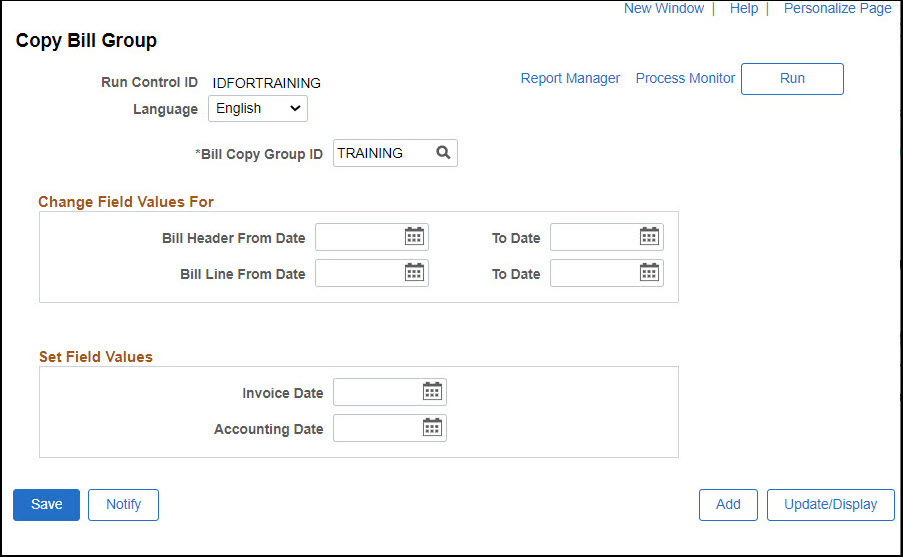The image size is (903, 557).
Task: Switch to Update/Display mode
Action: (x=830, y=505)
